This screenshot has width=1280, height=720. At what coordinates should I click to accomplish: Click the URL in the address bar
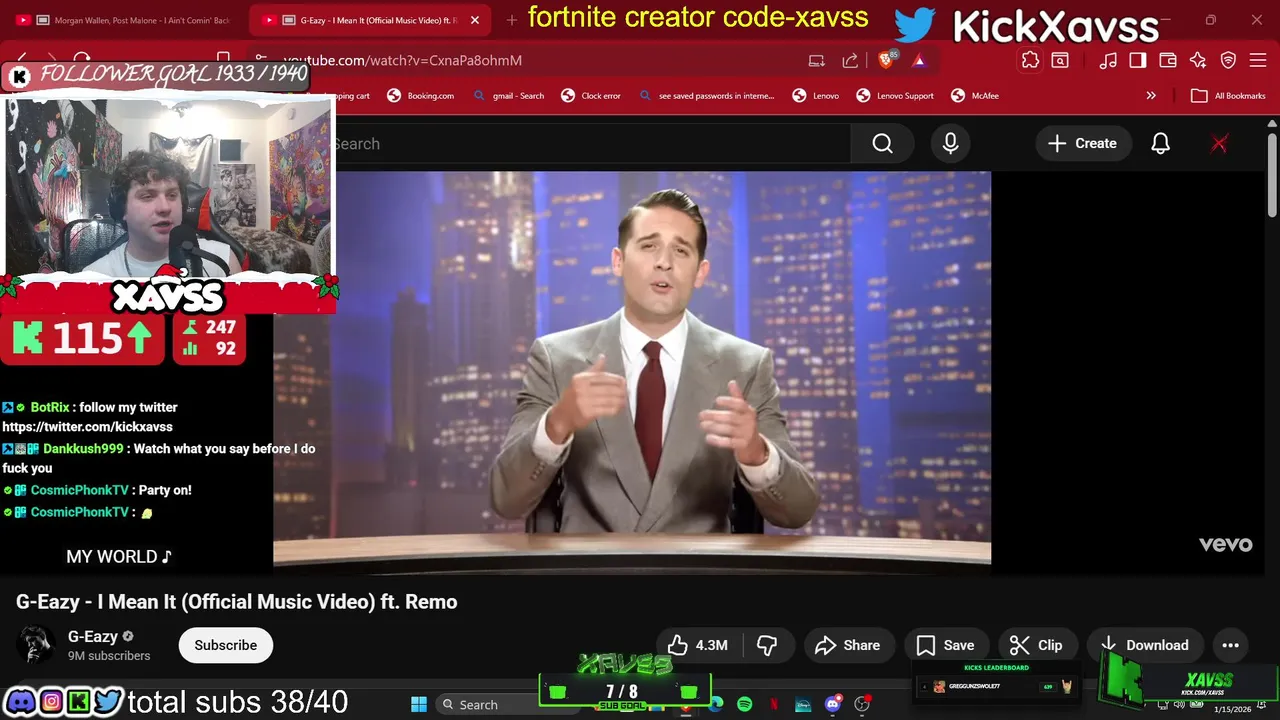point(402,61)
